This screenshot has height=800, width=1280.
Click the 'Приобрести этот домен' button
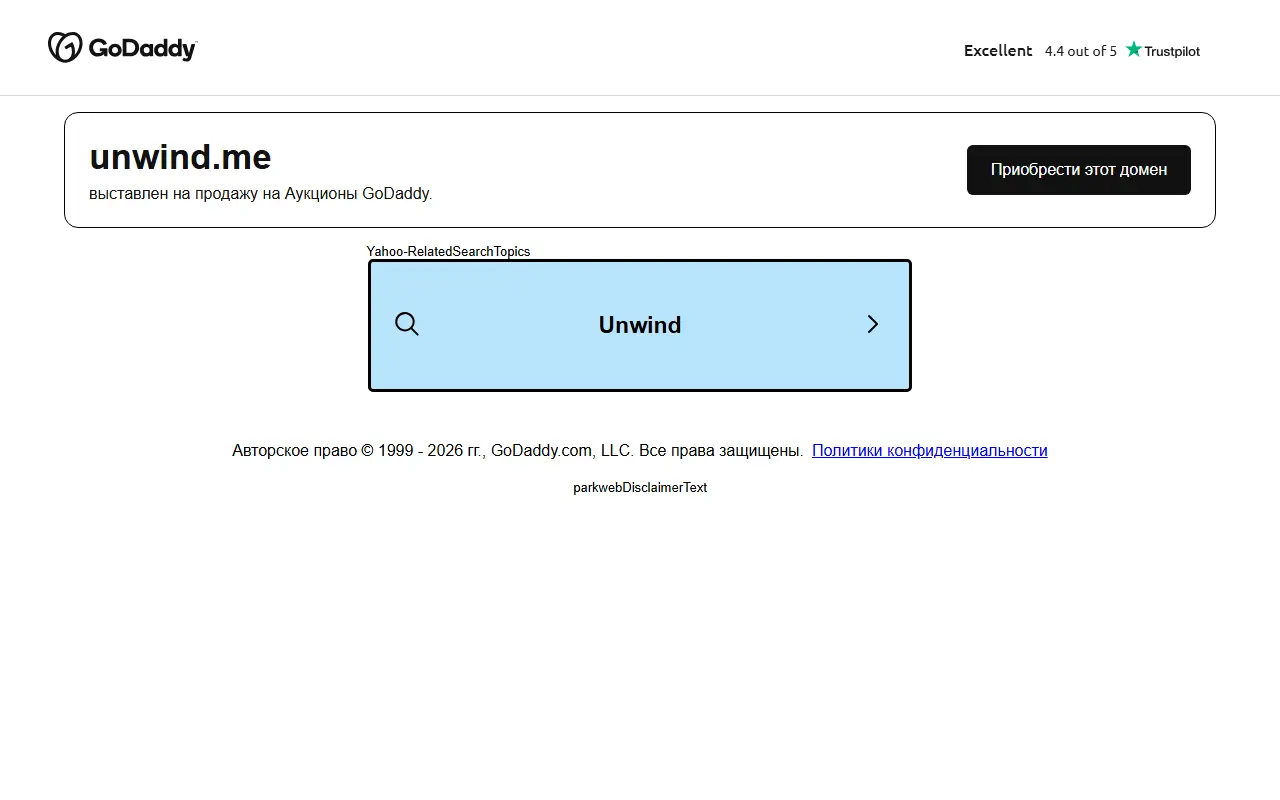pos(1079,170)
